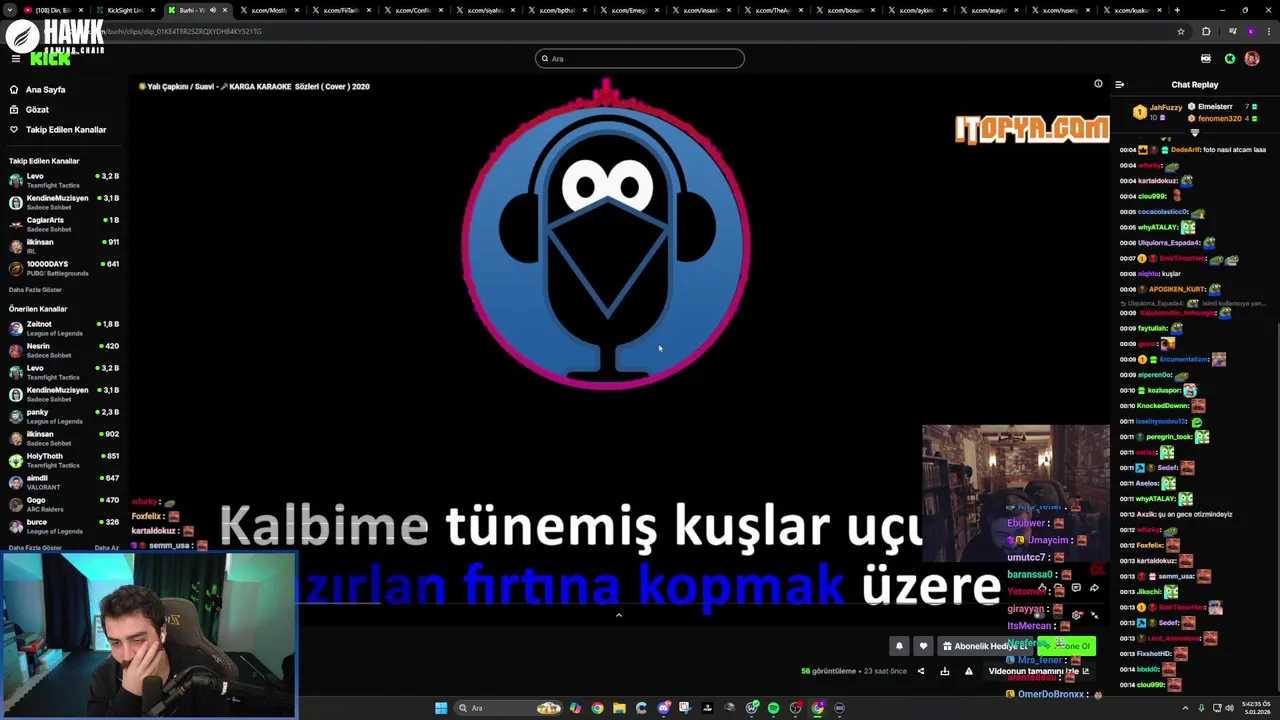Image resolution: width=1280 pixels, height=720 pixels.
Task: Report clip with warning triangle icon
Action: (x=968, y=671)
